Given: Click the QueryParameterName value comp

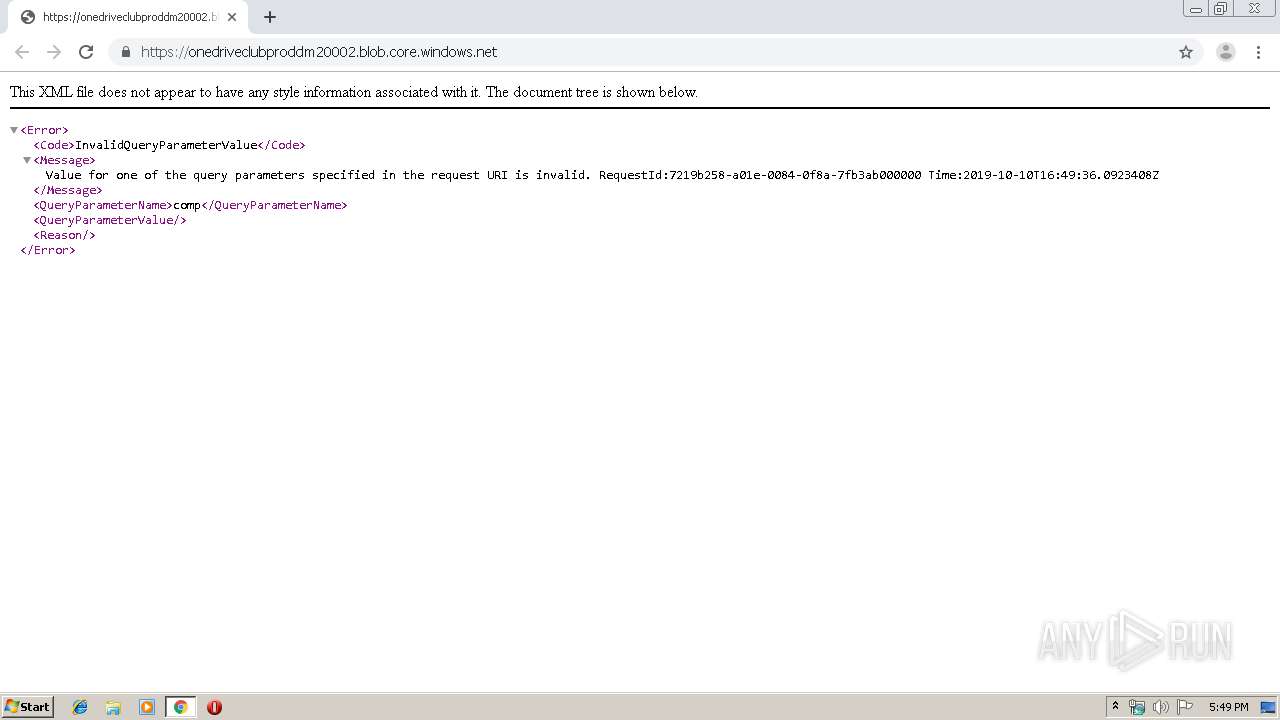Looking at the screenshot, I should click(x=187, y=205).
